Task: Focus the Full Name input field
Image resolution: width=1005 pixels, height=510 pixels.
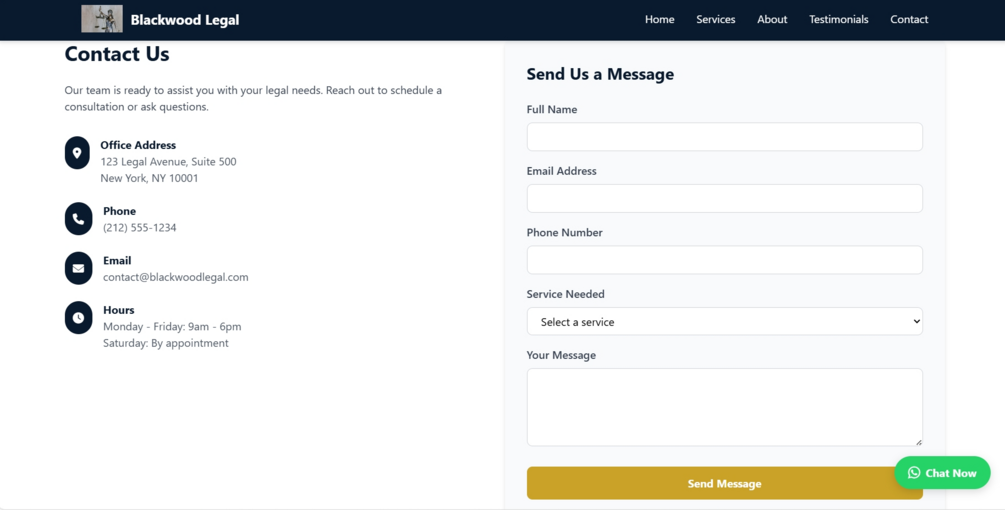Action: coord(724,137)
